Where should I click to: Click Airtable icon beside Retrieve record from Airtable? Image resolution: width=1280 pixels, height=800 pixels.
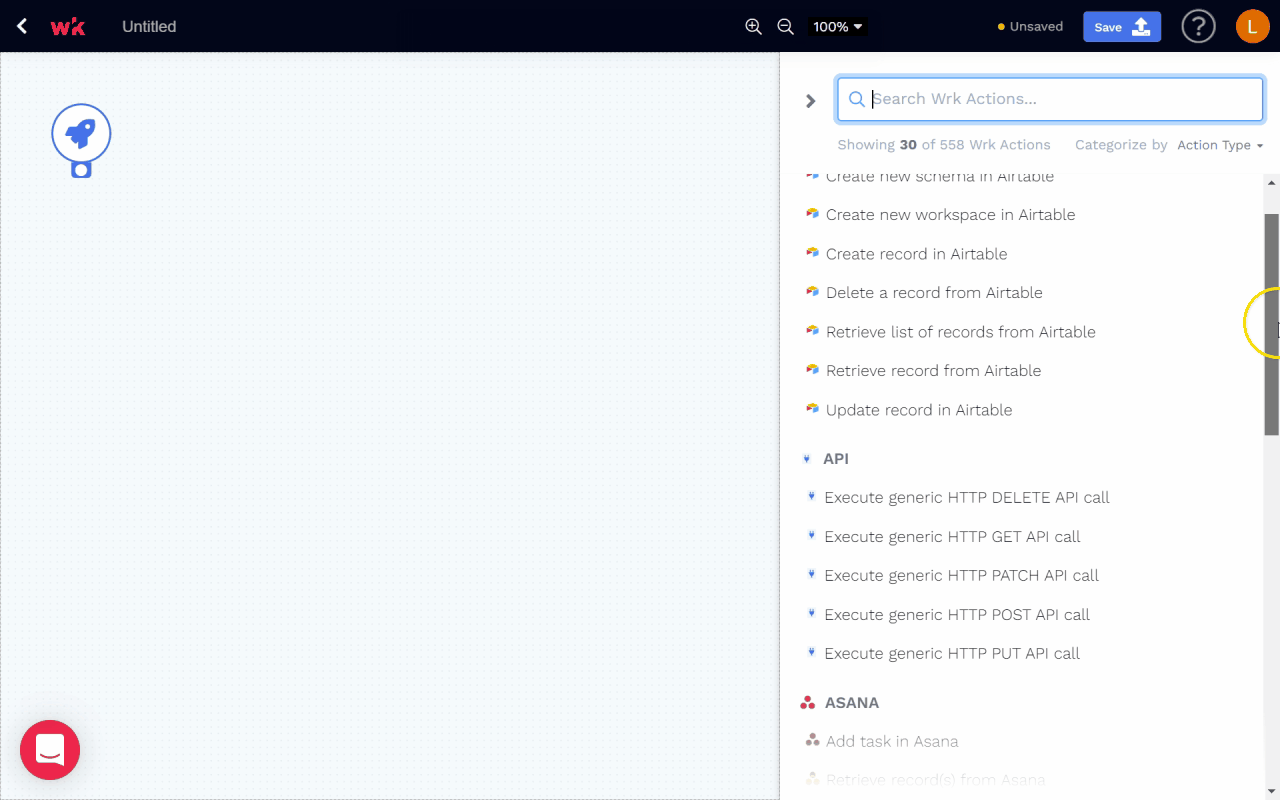(813, 370)
